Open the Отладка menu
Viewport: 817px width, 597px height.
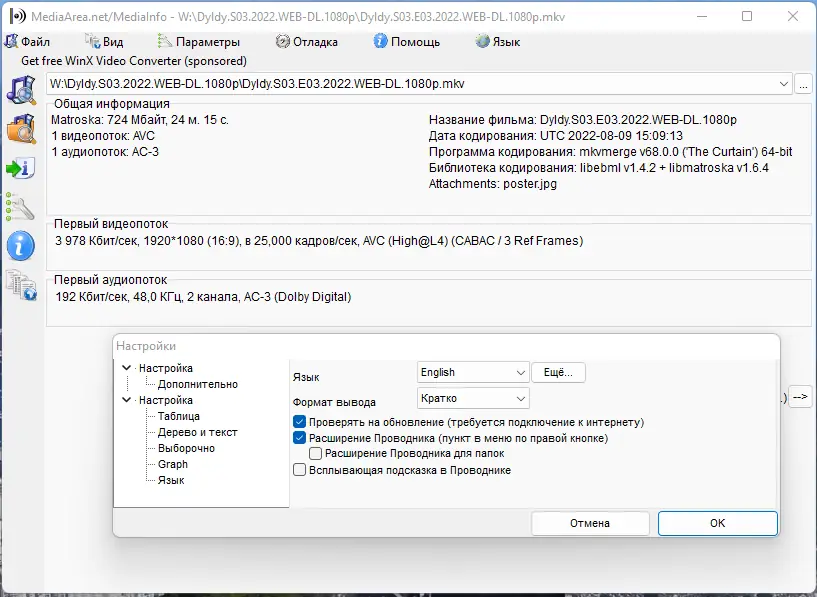pos(307,42)
